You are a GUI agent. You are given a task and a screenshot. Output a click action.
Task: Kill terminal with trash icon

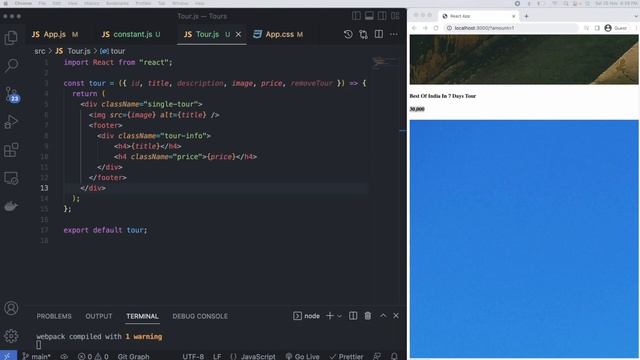point(368,316)
